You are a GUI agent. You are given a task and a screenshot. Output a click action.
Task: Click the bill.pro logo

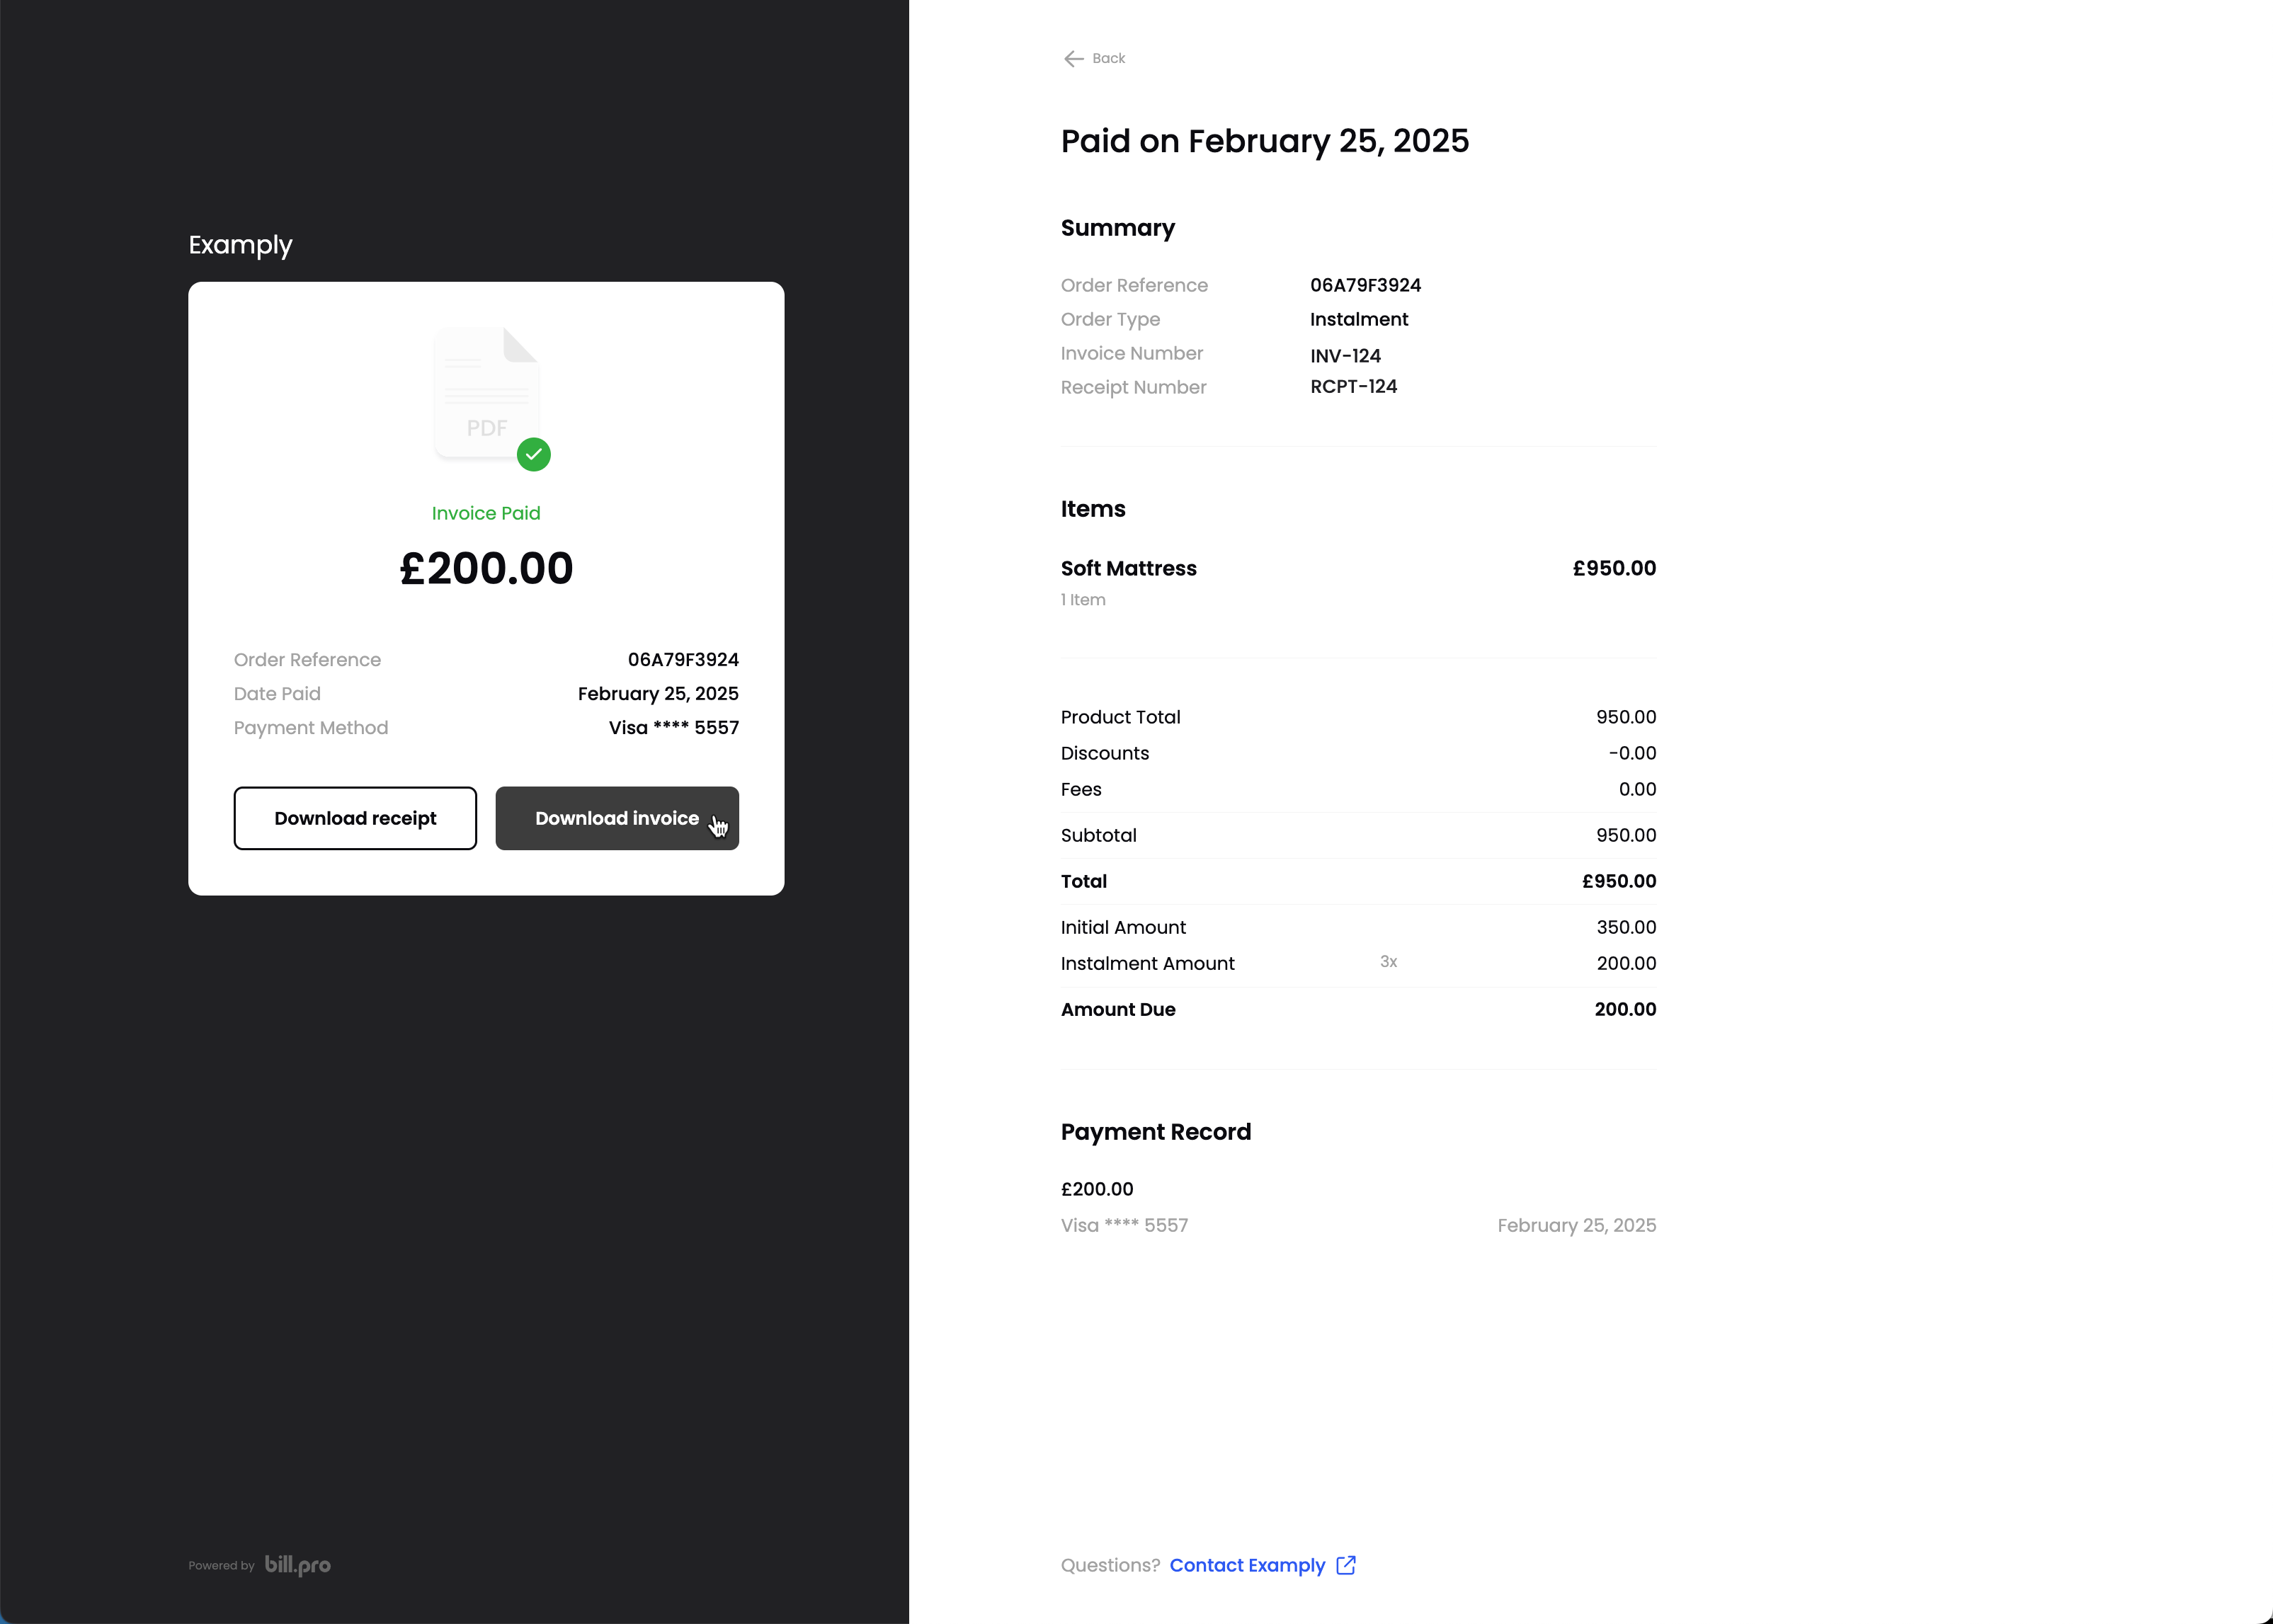[297, 1565]
